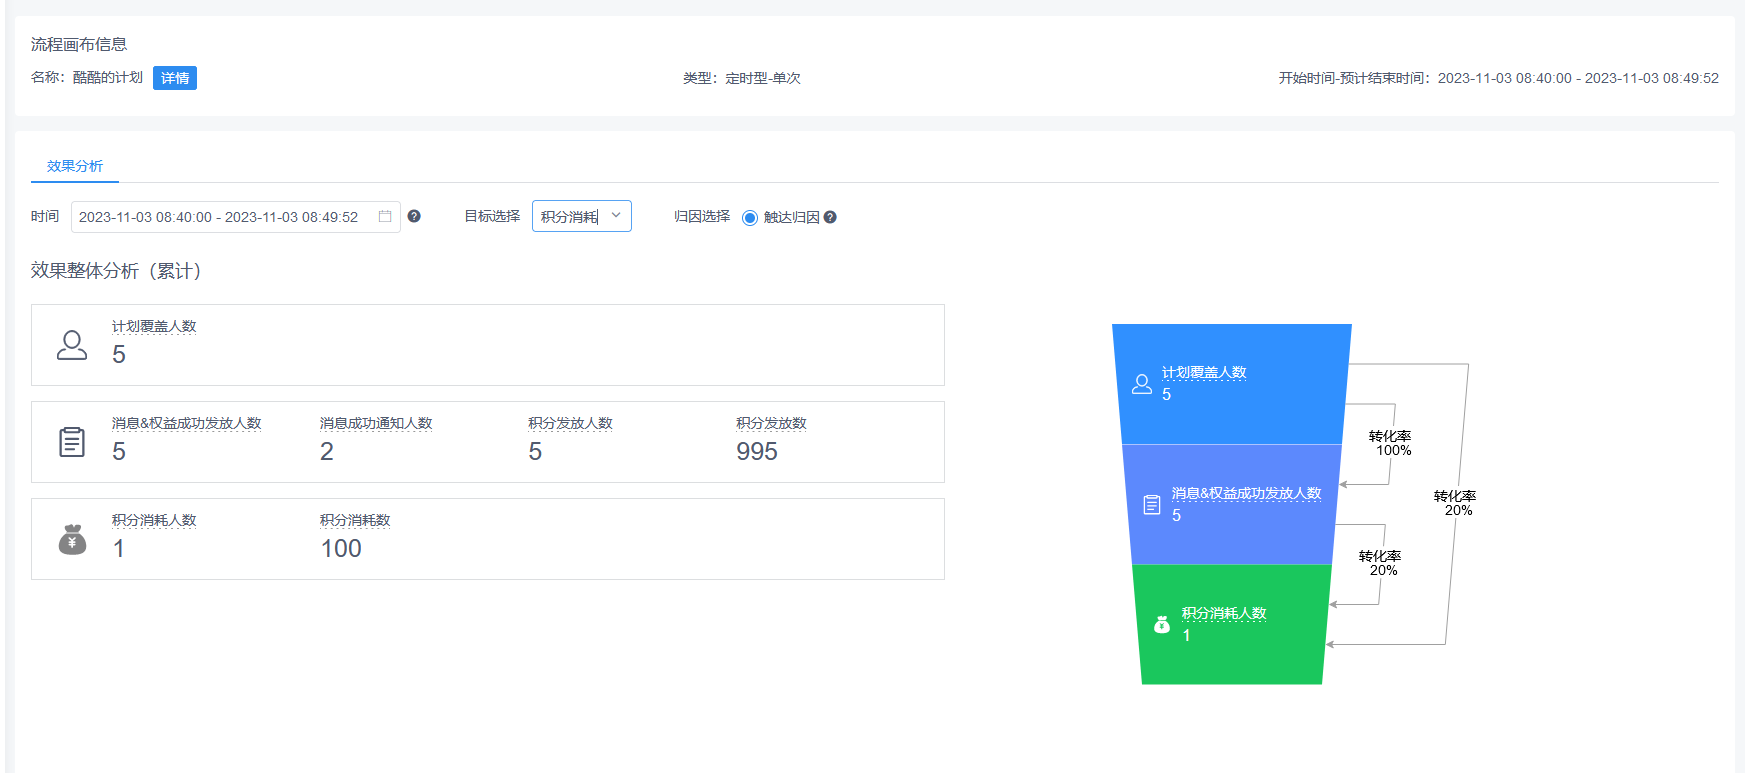The image size is (1745, 773).
Task: Click the green 积分消耗人数 funnel segment
Action: [x=1232, y=625]
